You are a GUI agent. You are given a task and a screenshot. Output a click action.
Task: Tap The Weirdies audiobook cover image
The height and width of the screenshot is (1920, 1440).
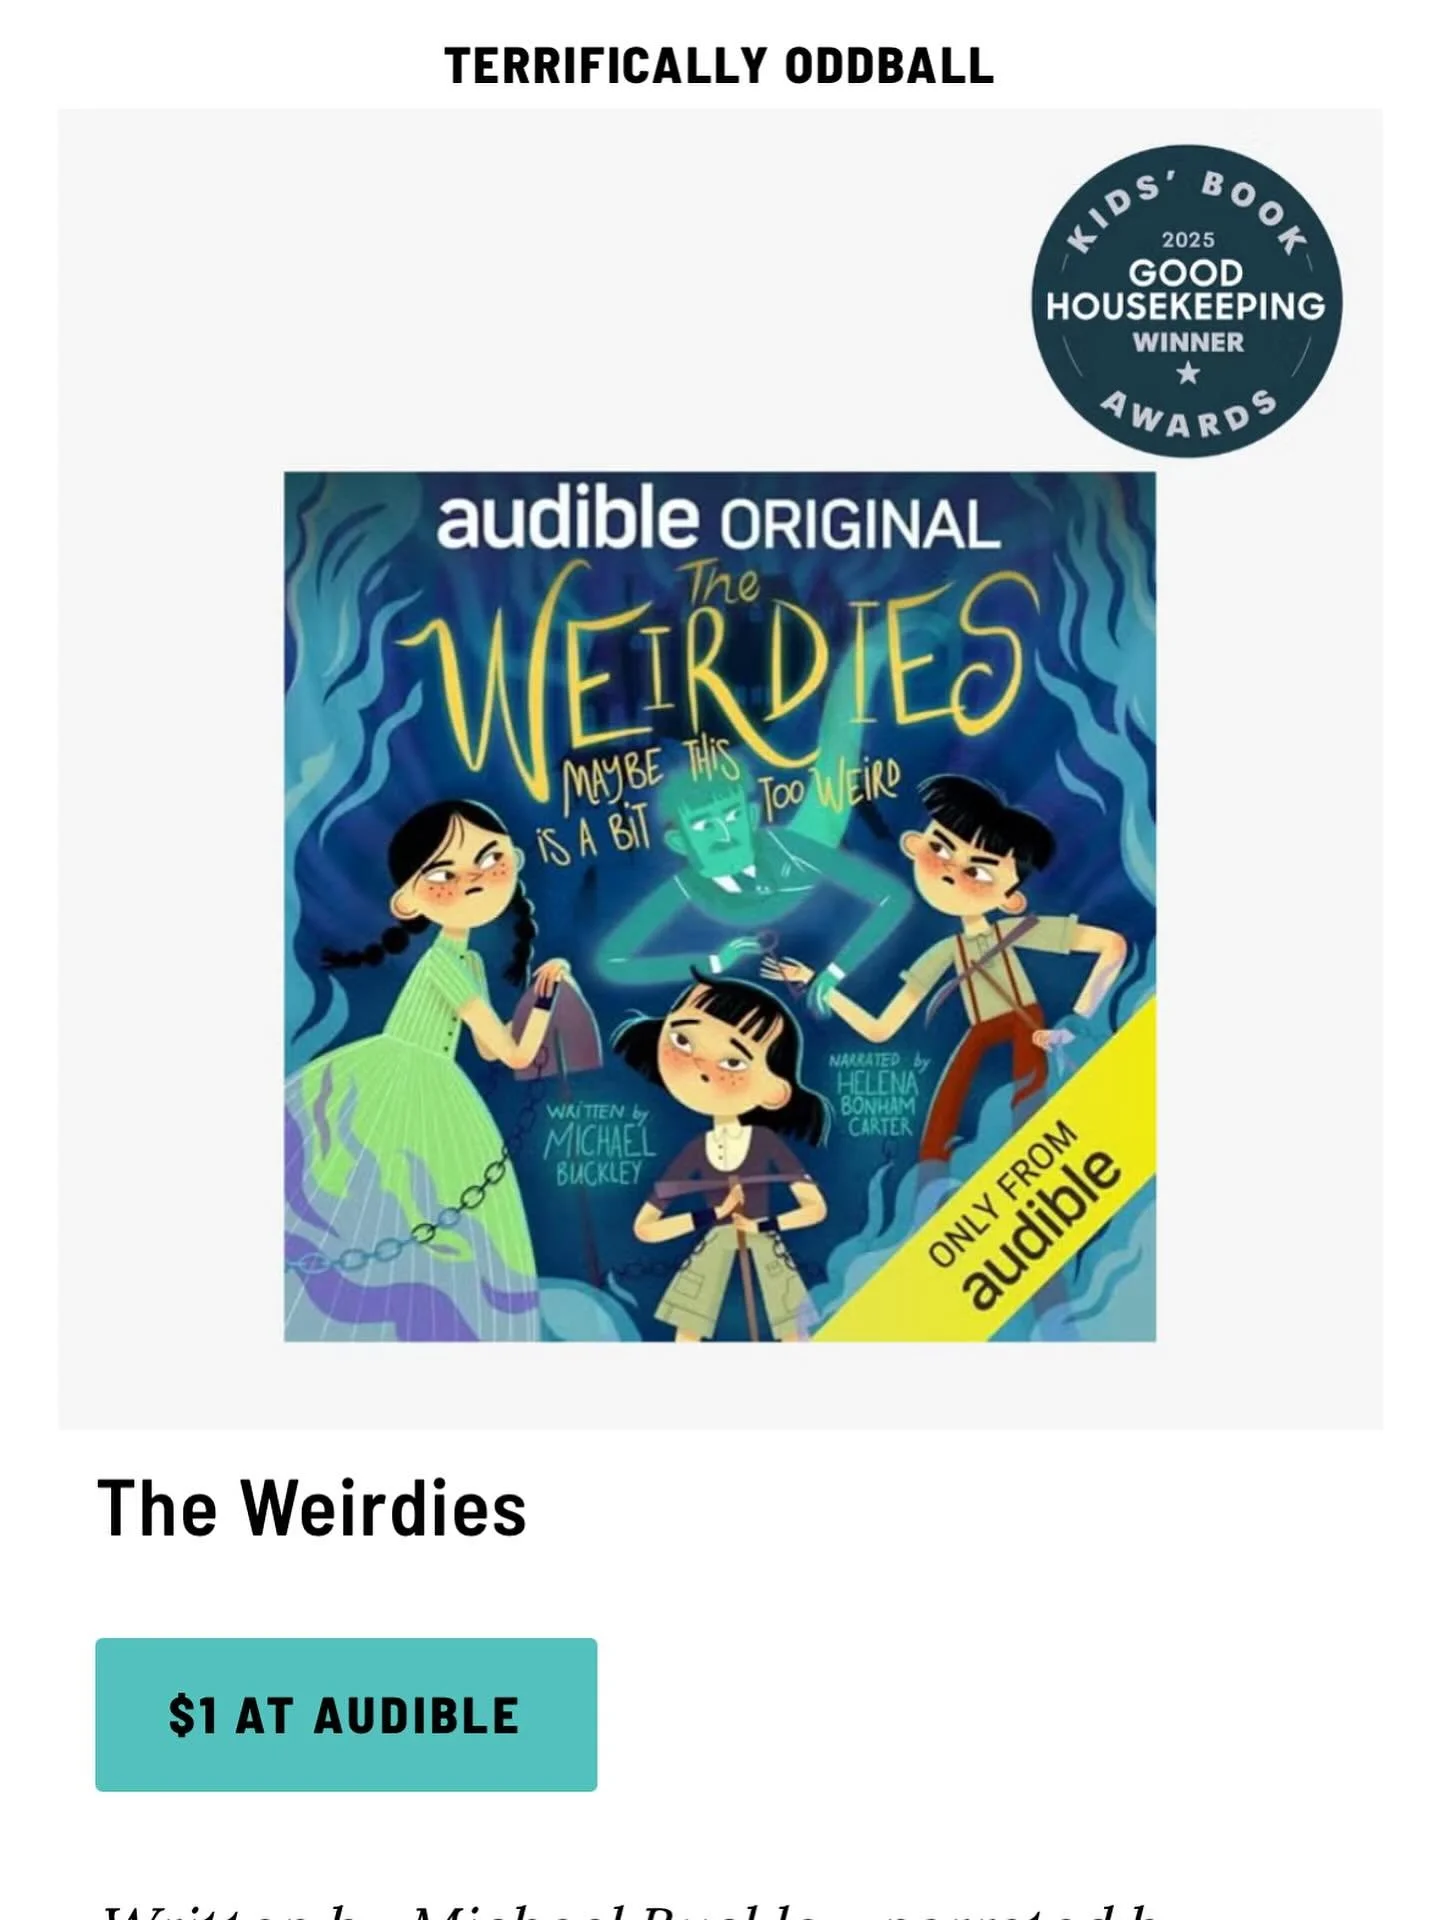pos(720,906)
